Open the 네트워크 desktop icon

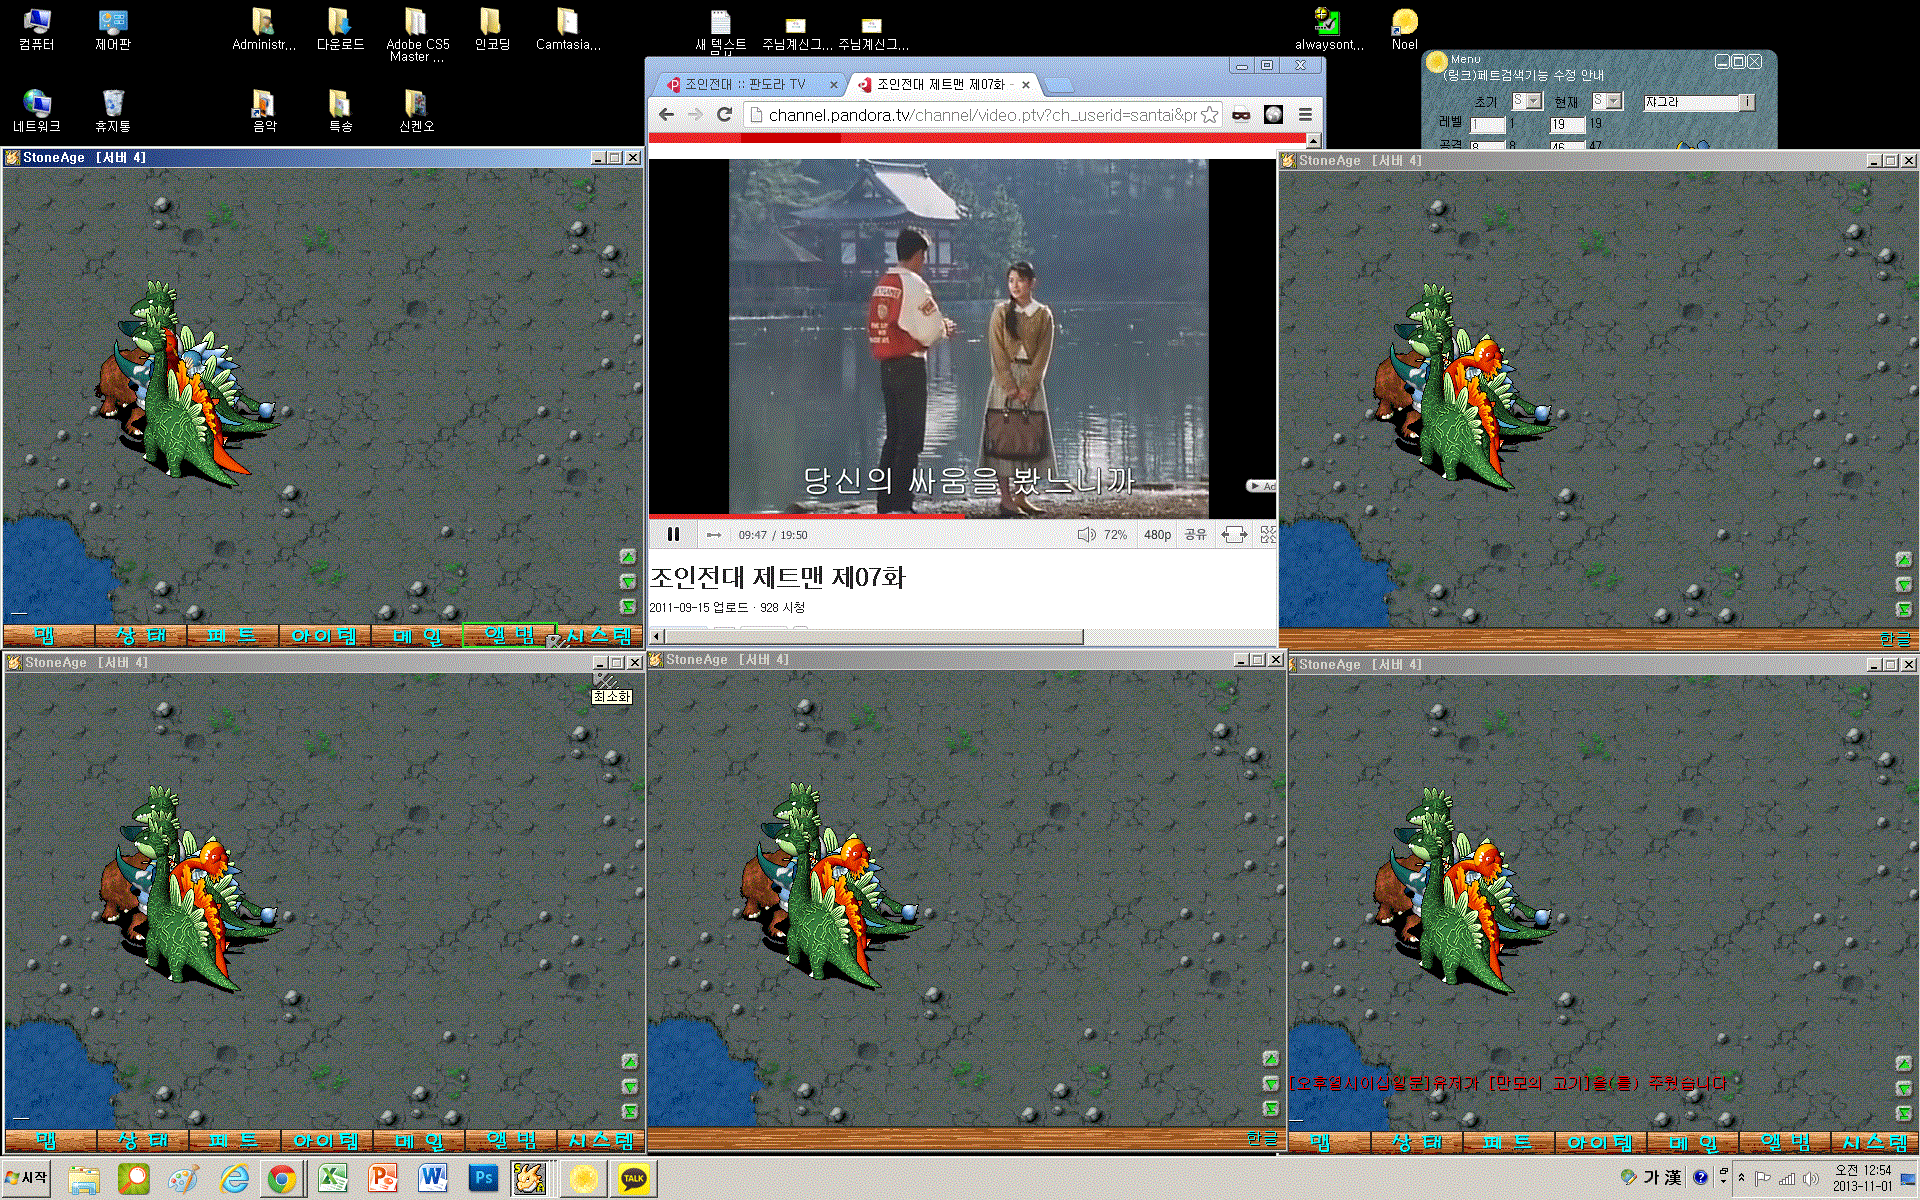[36, 112]
